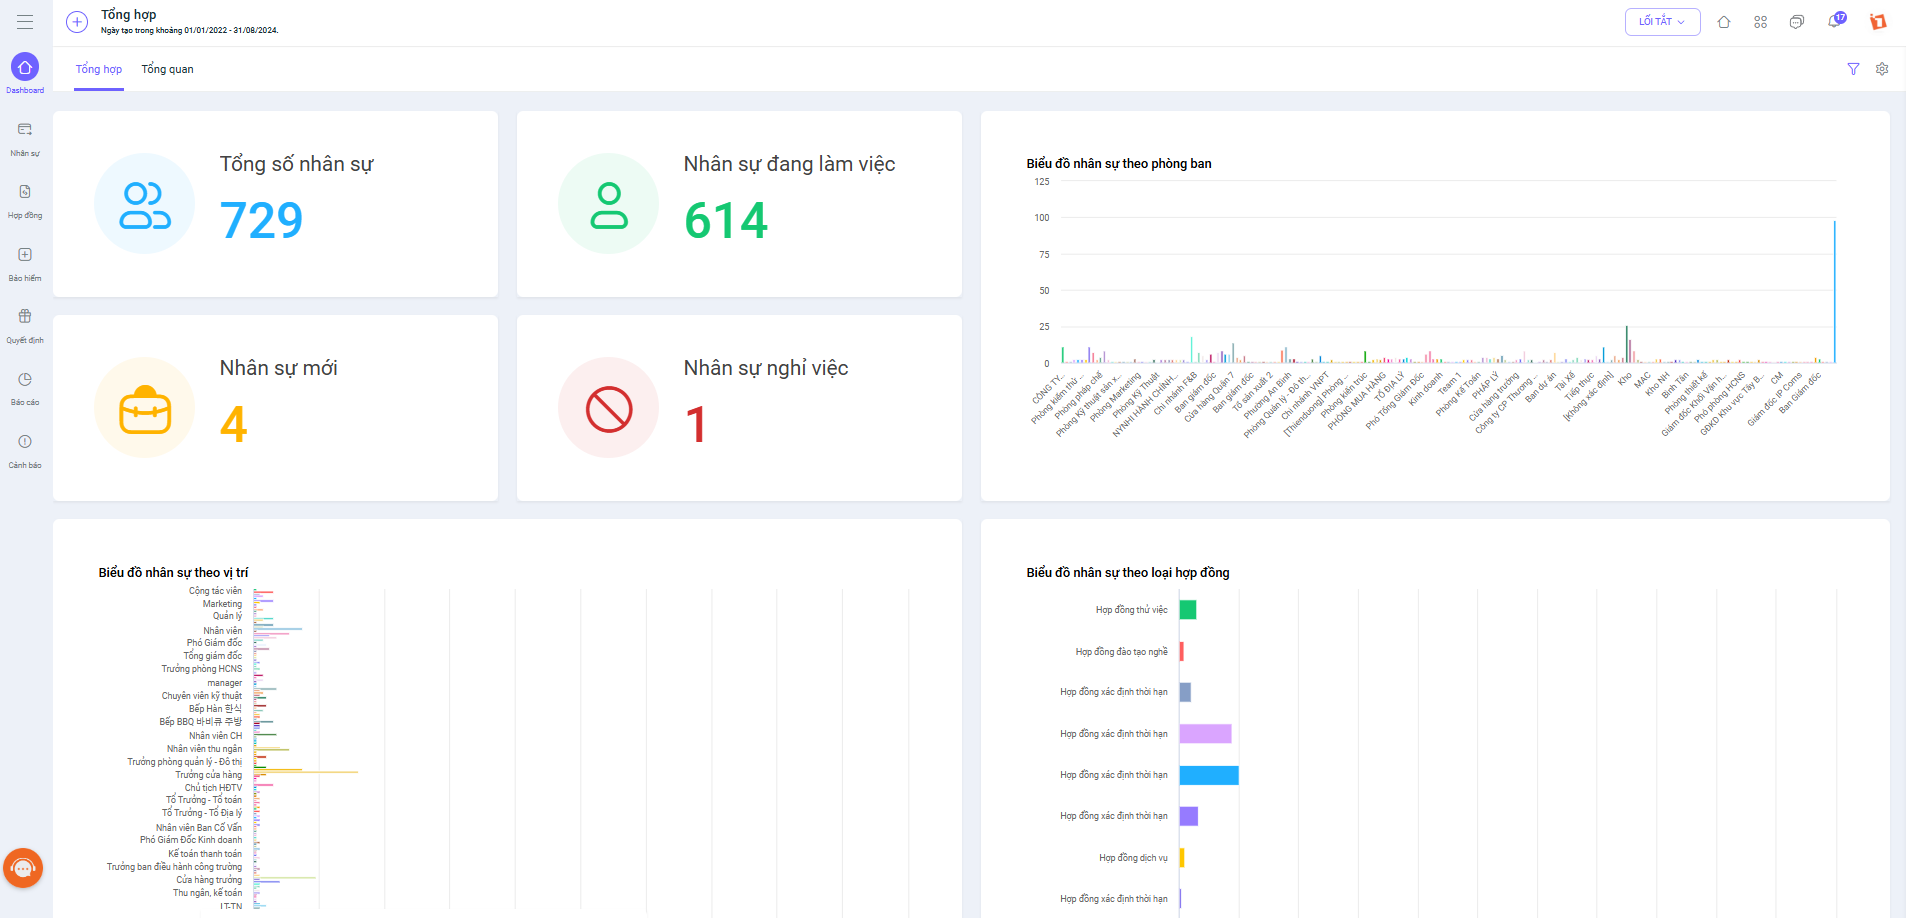1906x918 pixels.
Task: Expand the LỐI TẮT dropdown
Action: point(1662,22)
